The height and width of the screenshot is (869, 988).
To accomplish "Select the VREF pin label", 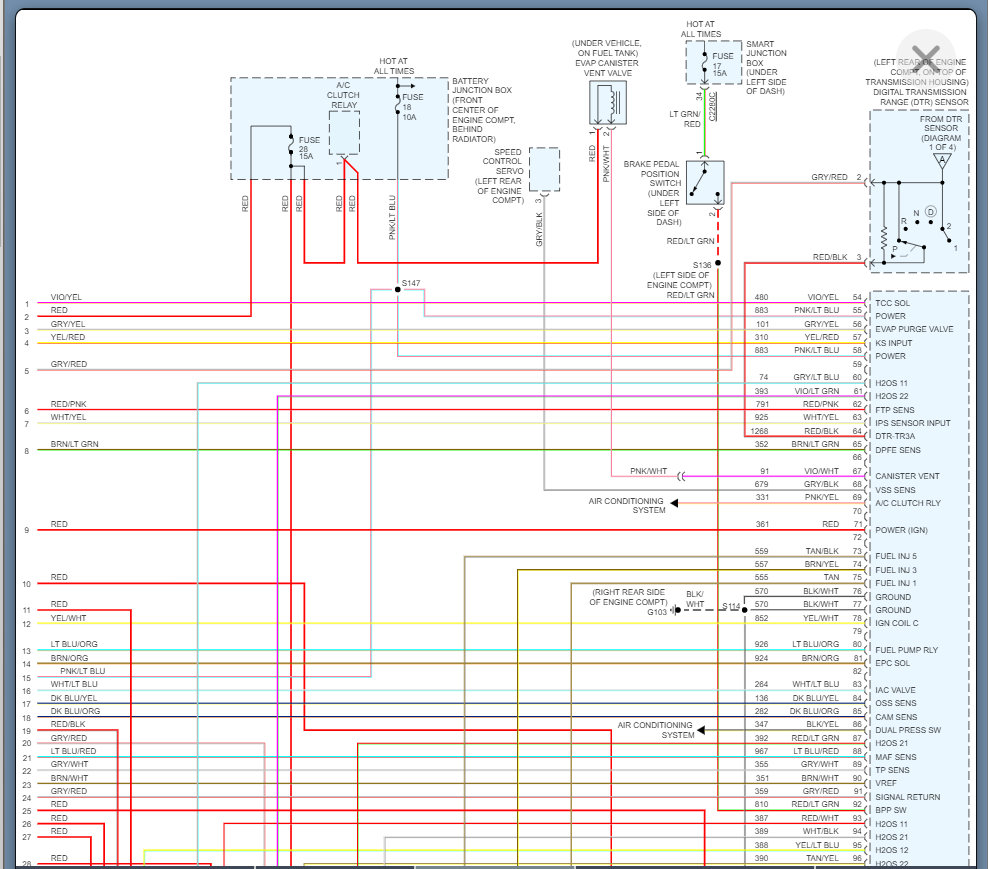I will coord(886,783).
